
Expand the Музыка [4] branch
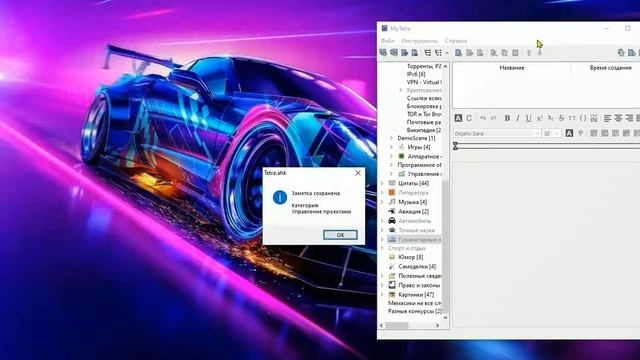382,202
